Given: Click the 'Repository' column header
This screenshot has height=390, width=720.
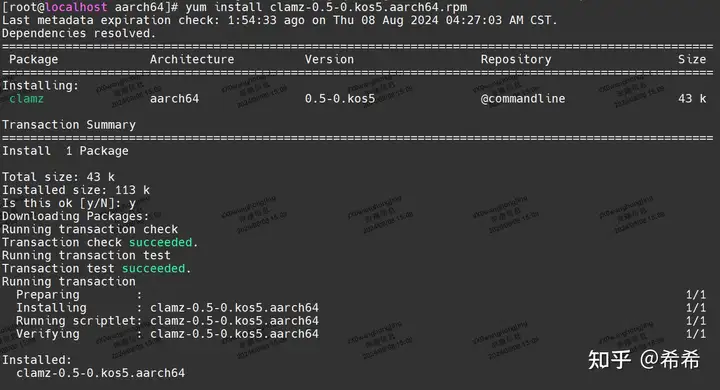Looking at the screenshot, I should tap(516, 60).
